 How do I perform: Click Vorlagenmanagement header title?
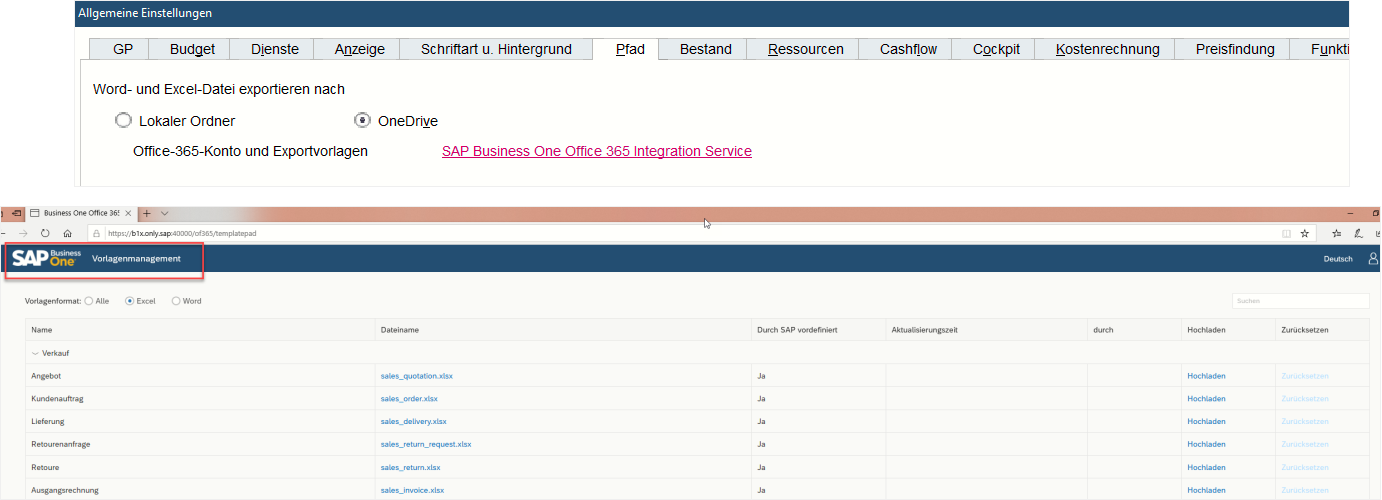click(x=136, y=259)
